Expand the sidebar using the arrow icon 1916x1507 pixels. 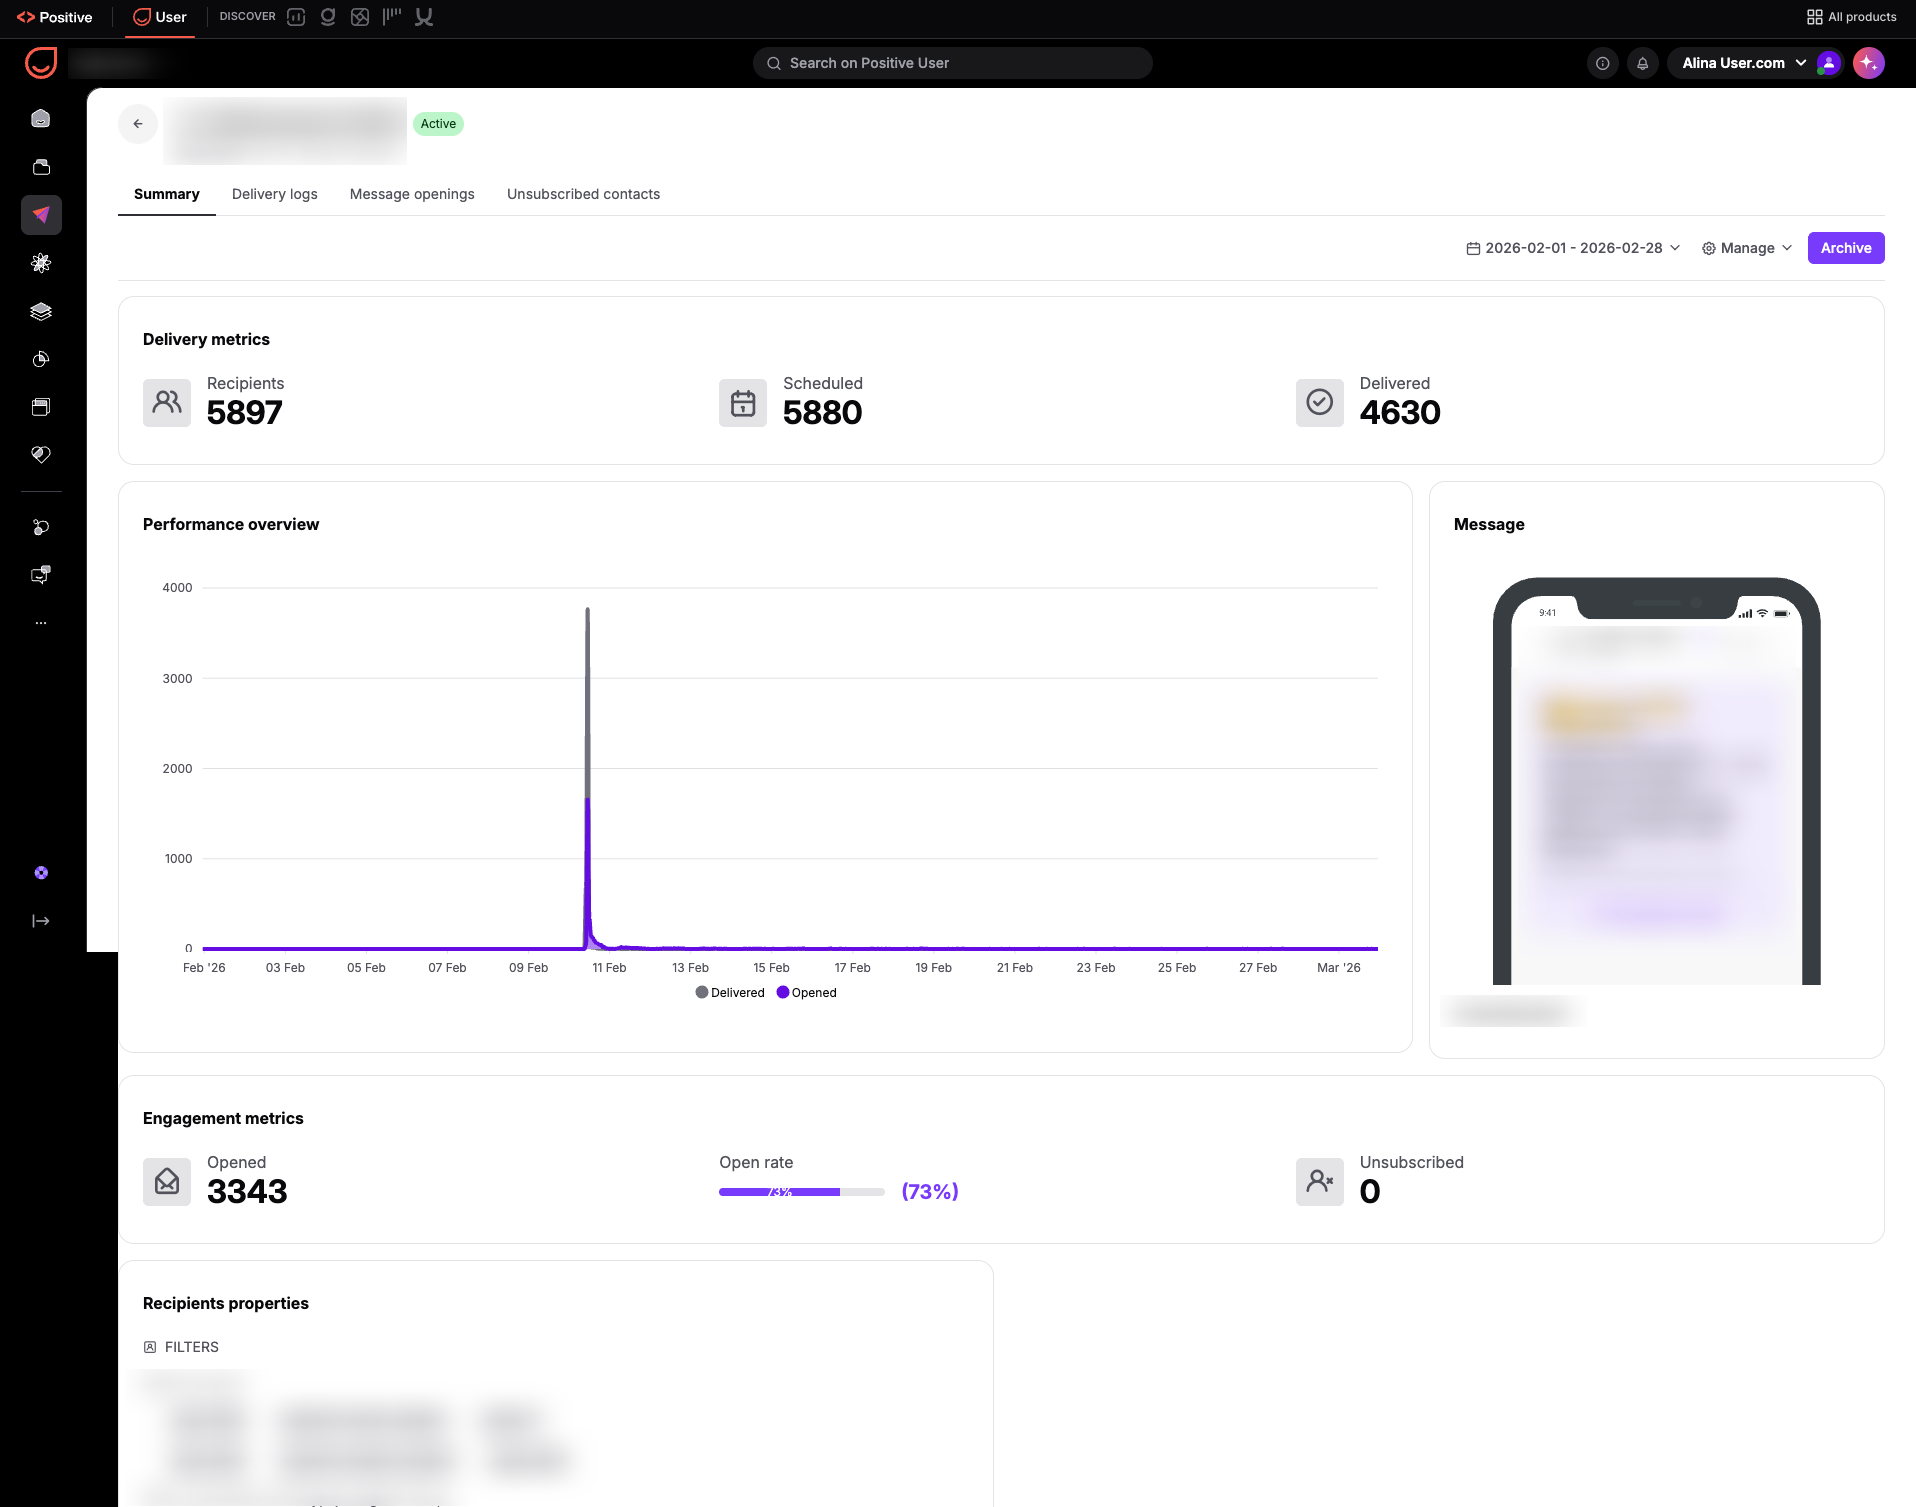41,921
